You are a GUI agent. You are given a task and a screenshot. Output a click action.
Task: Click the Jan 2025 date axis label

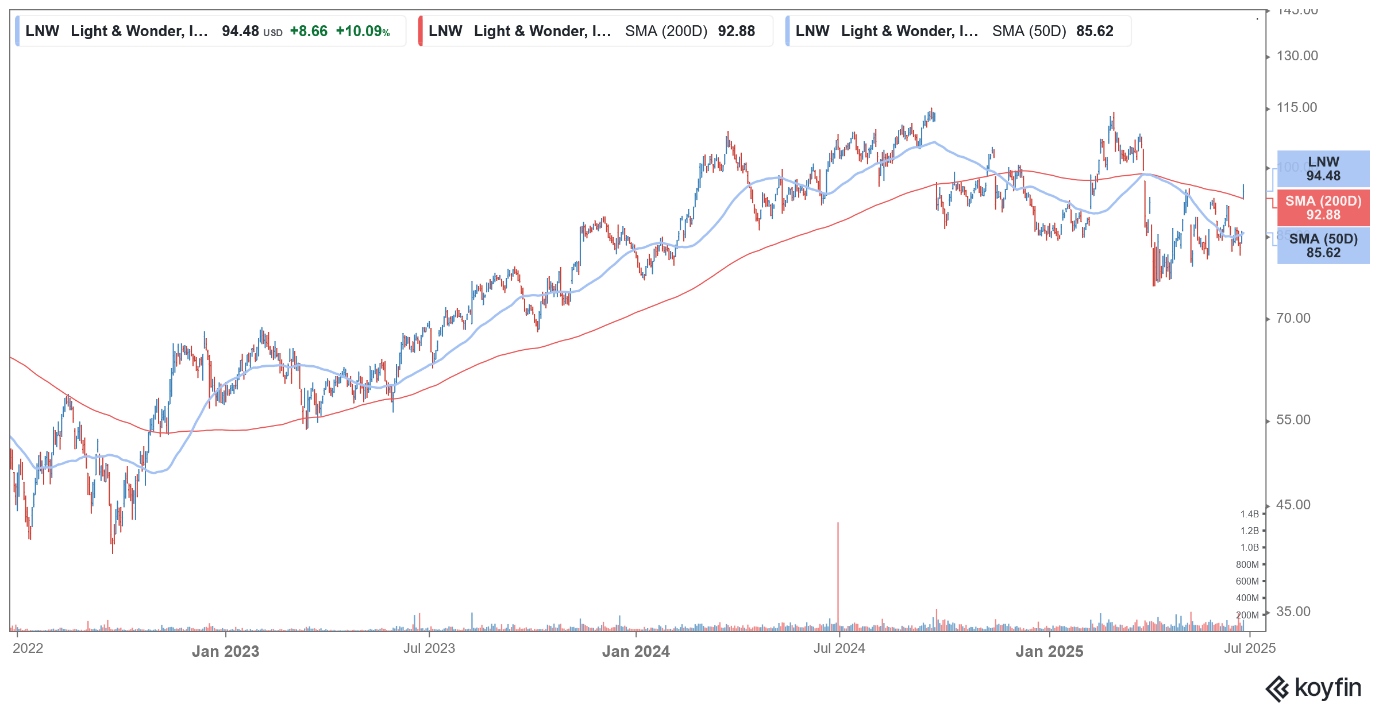point(1050,651)
